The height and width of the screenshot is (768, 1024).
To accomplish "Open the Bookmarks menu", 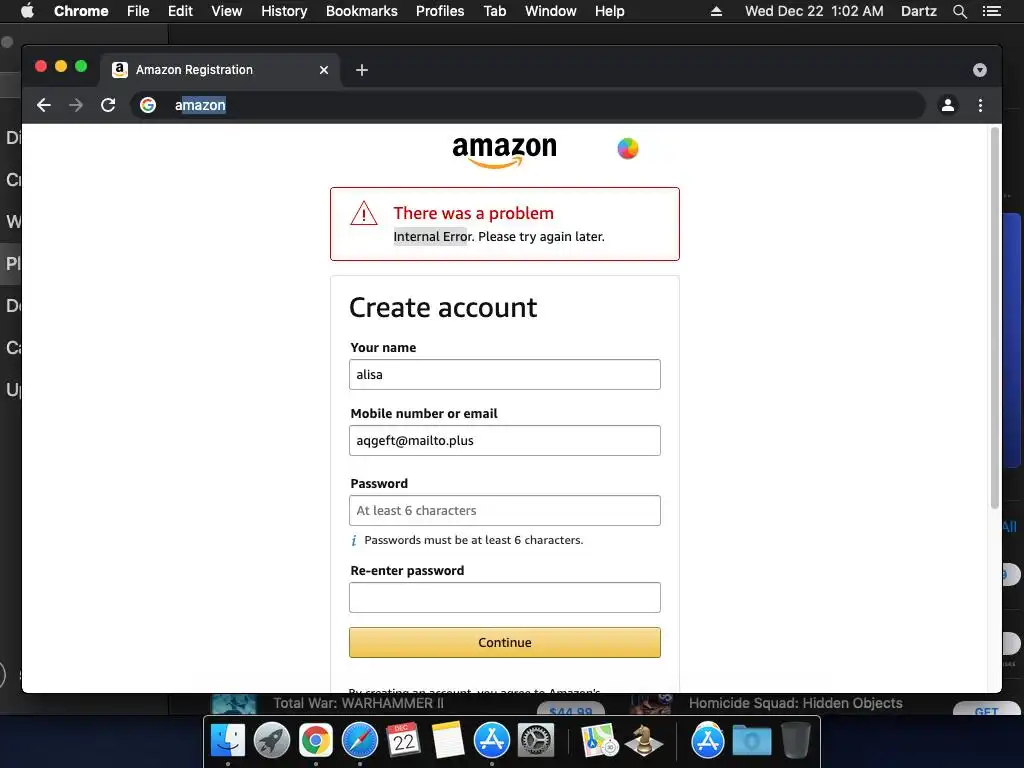I will coord(362,11).
